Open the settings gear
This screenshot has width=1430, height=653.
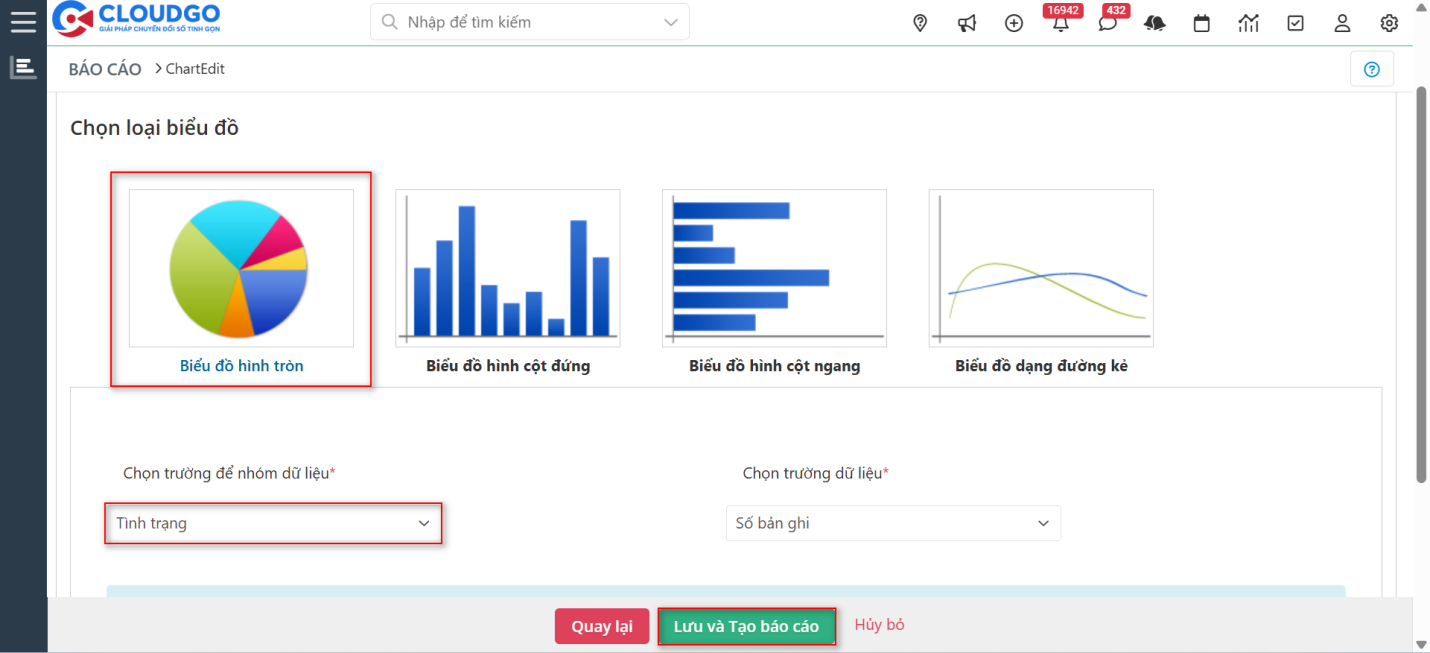click(1389, 23)
